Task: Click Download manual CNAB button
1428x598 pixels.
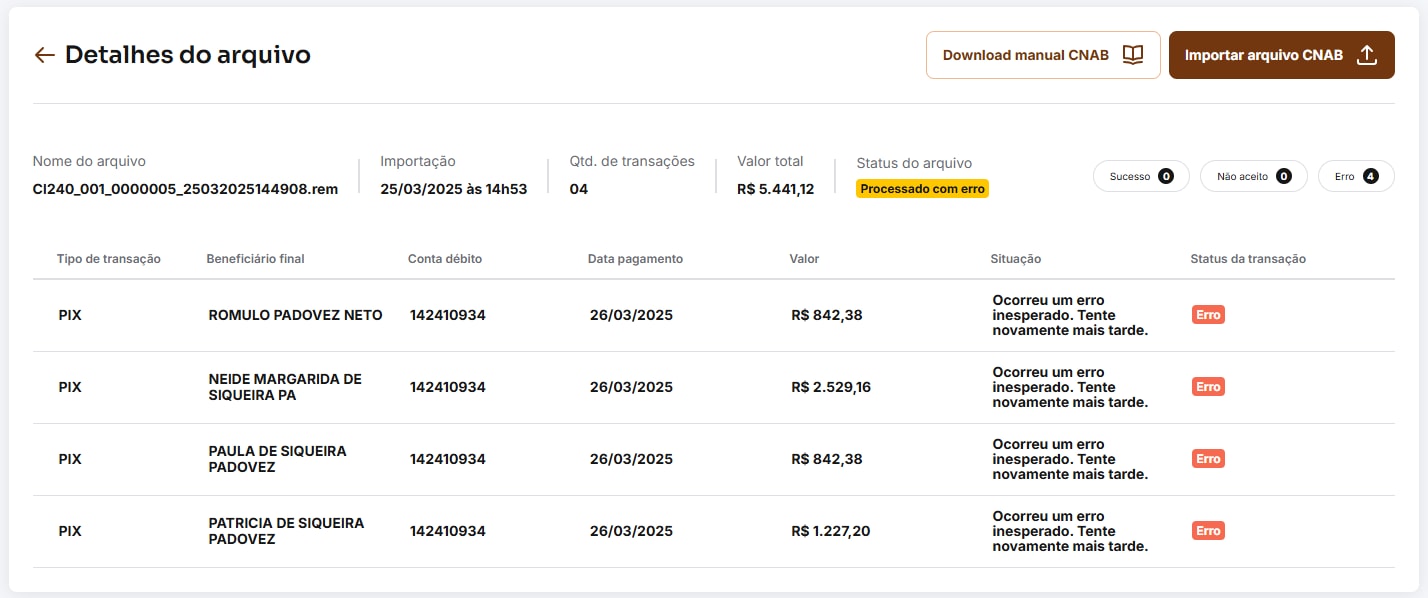Action: (x=1042, y=55)
